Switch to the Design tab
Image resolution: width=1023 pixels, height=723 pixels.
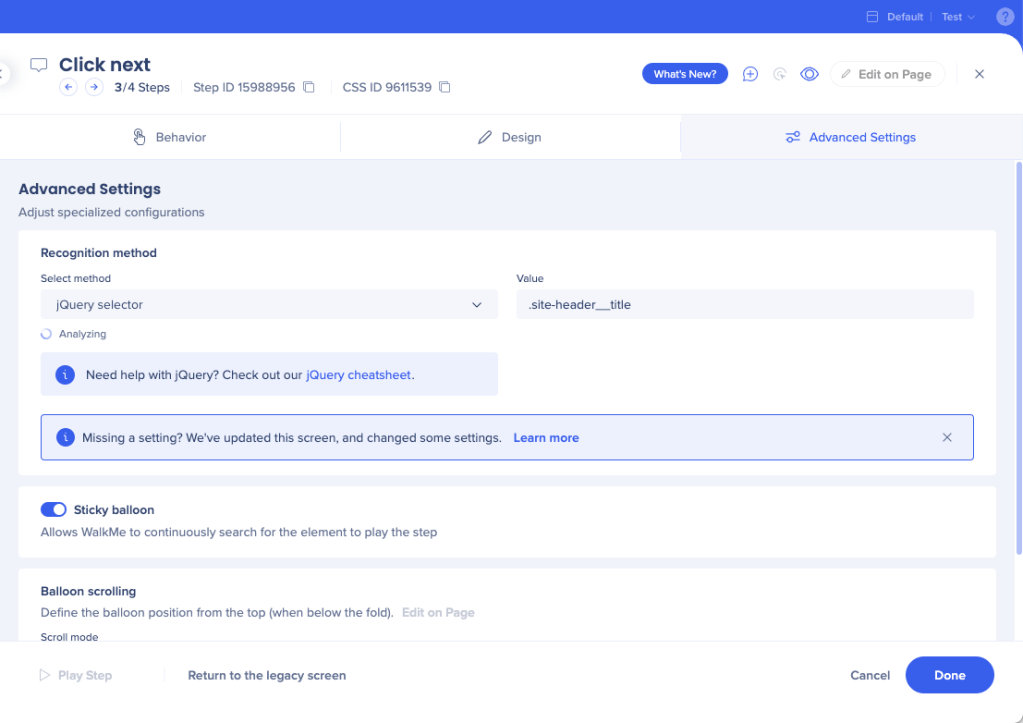tap(510, 137)
